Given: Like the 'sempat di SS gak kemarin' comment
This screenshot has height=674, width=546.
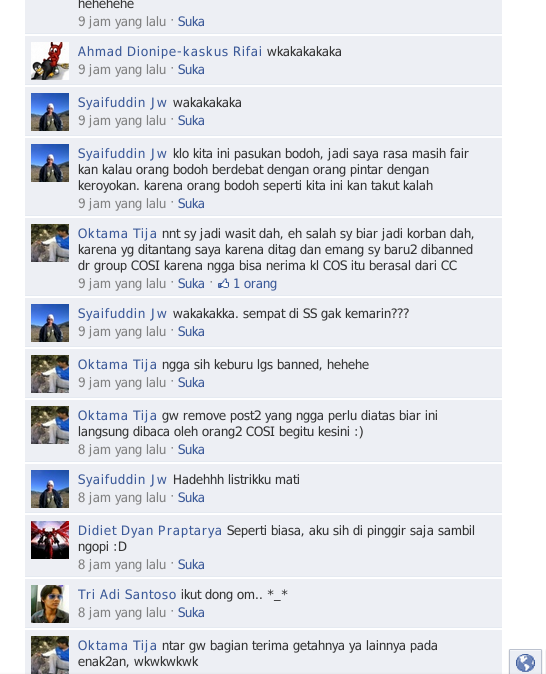Looking at the screenshot, I should coord(191,332).
